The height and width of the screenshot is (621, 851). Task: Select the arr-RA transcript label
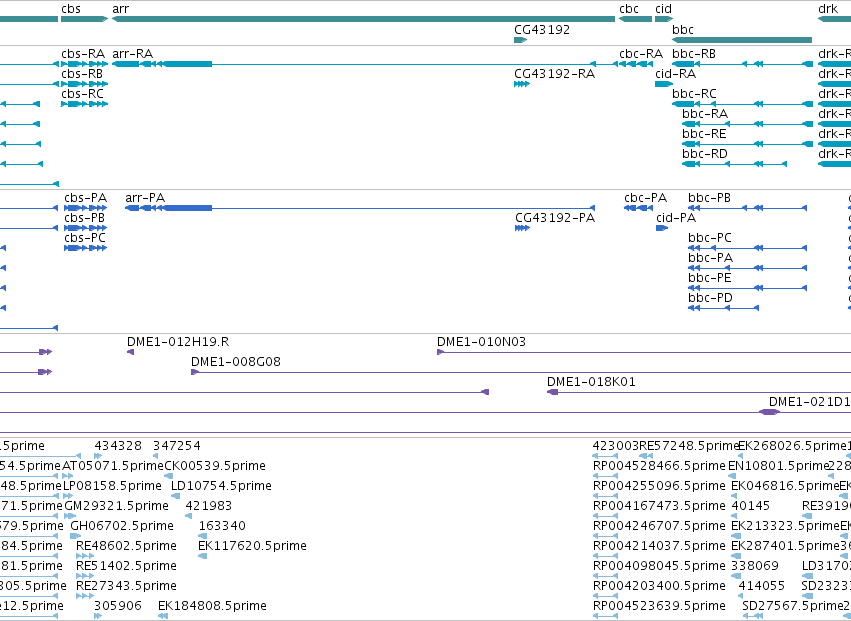pyautogui.click(x=132, y=54)
